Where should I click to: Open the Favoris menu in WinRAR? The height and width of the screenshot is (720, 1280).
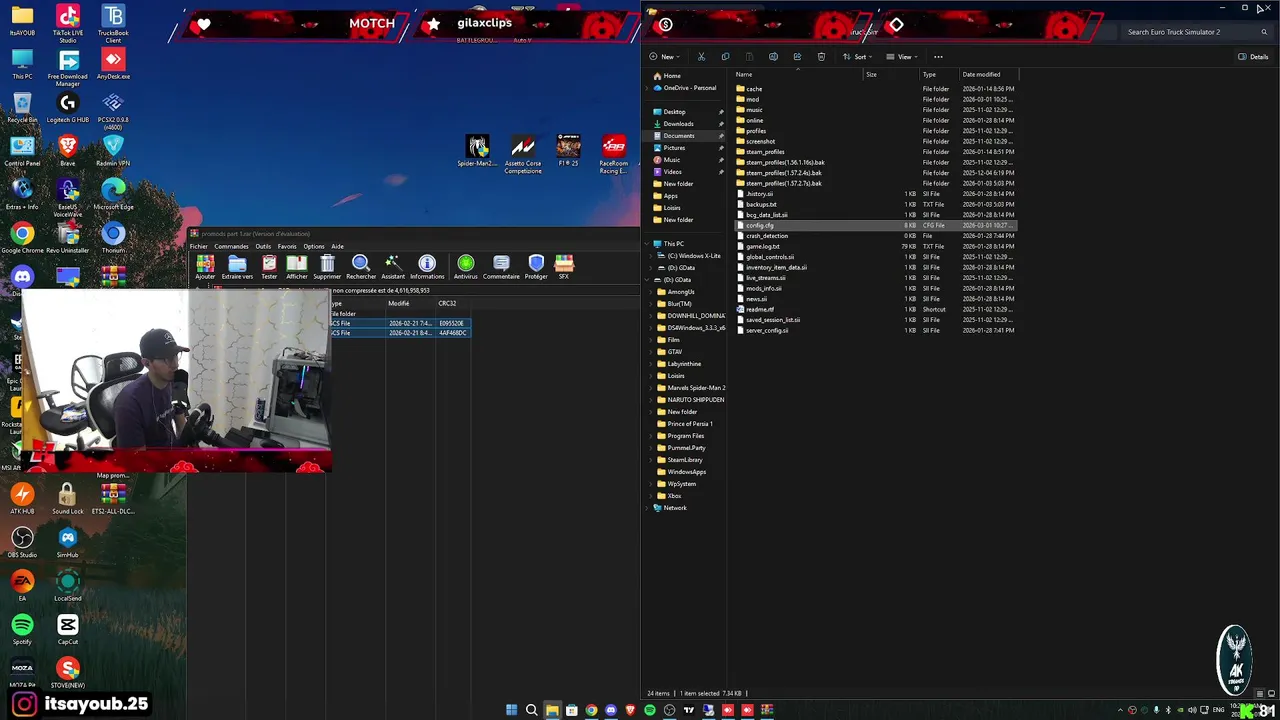click(287, 246)
